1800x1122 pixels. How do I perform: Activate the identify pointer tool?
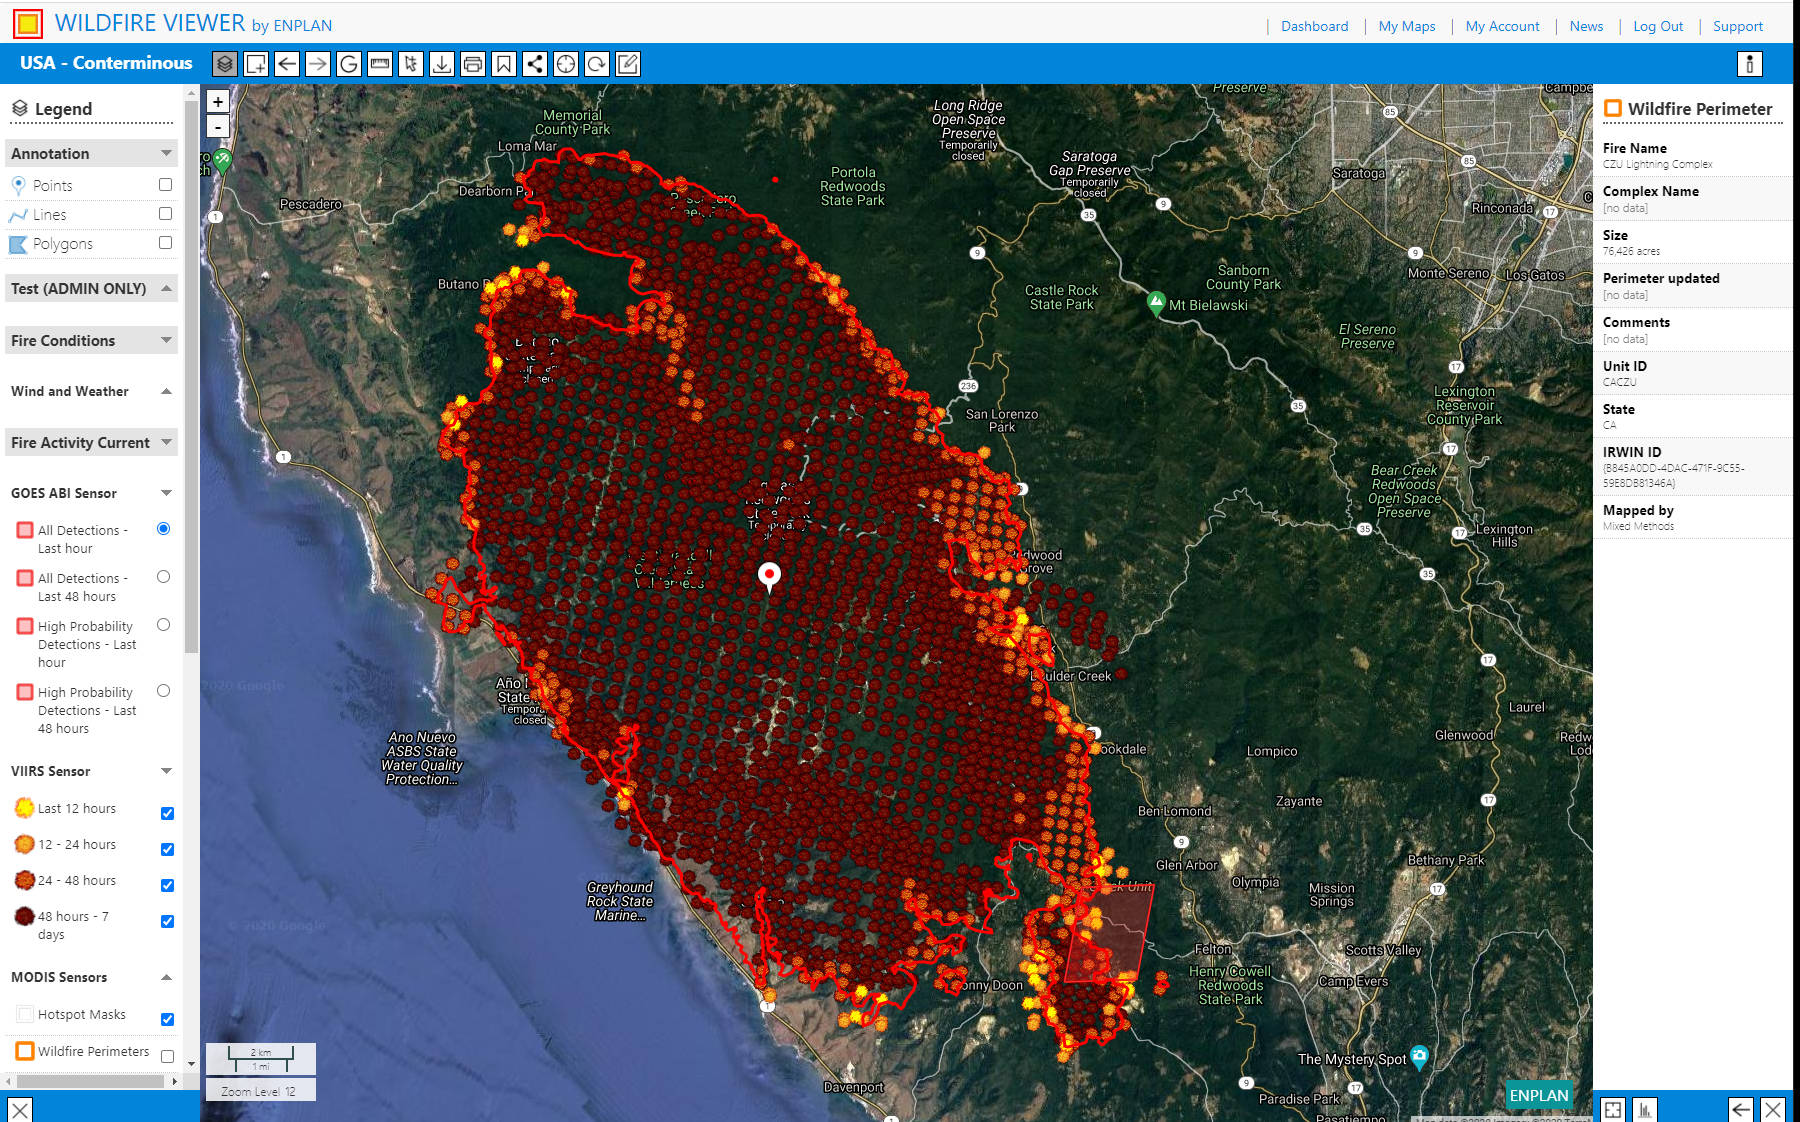pyautogui.click(x=411, y=64)
